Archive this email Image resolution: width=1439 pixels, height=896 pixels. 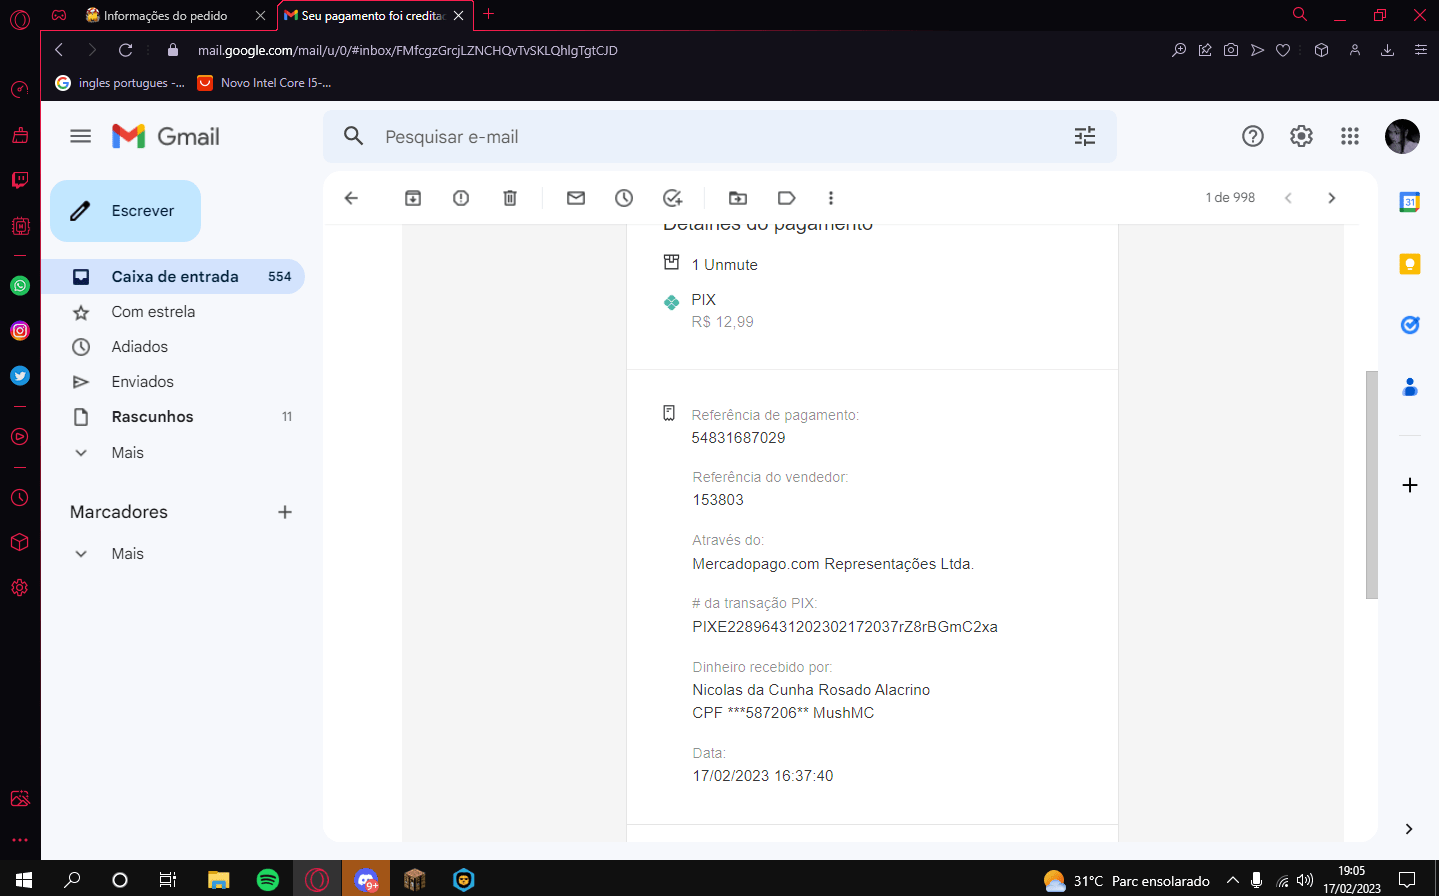pyautogui.click(x=413, y=198)
